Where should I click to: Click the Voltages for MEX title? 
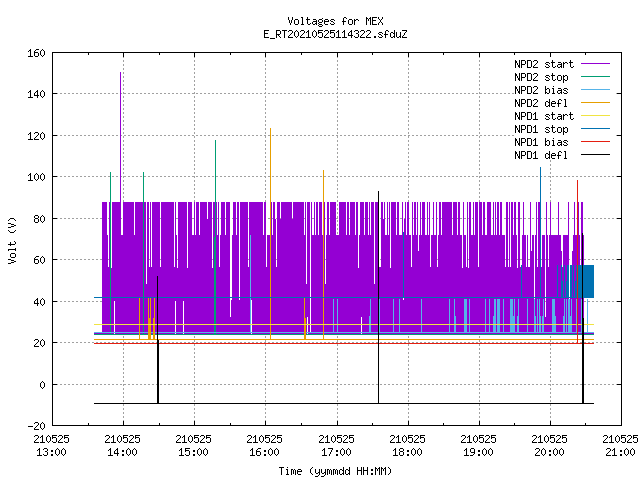335,21
